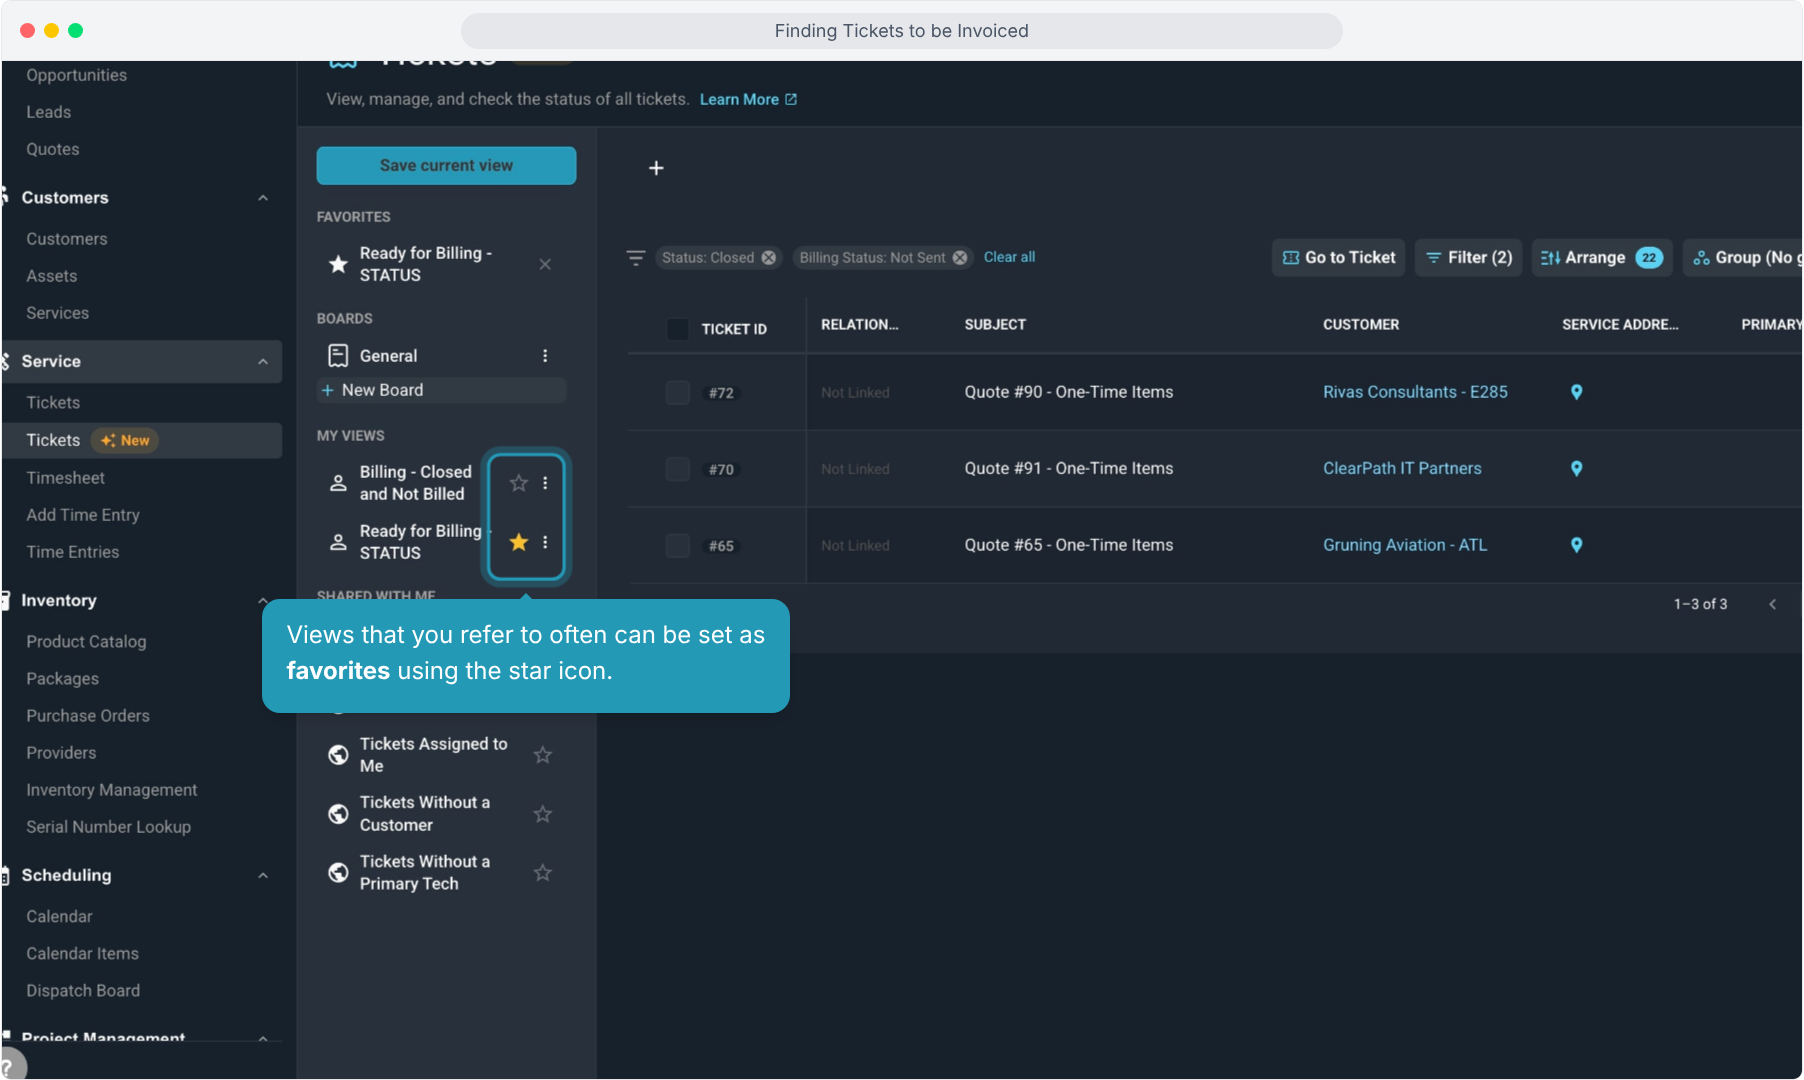Image resolution: width=1804 pixels, height=1080 pixels.
Task: Star the Billing - Closed and Not Billed view
Action: pos(518,483)
